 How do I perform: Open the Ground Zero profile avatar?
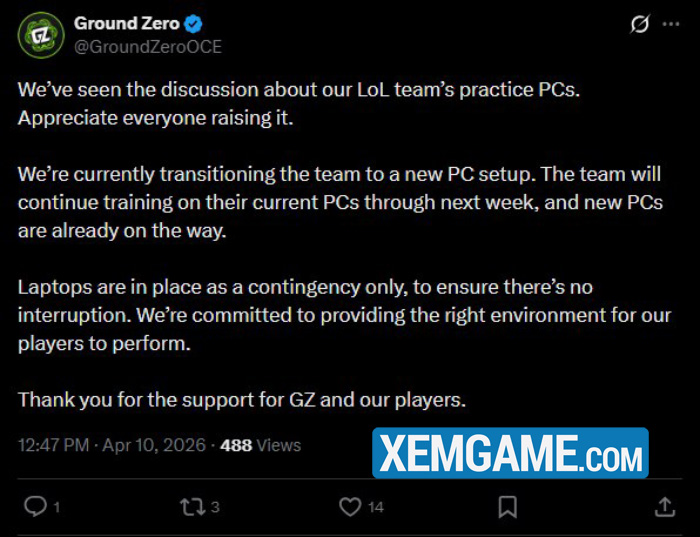[x=41, y=35]
